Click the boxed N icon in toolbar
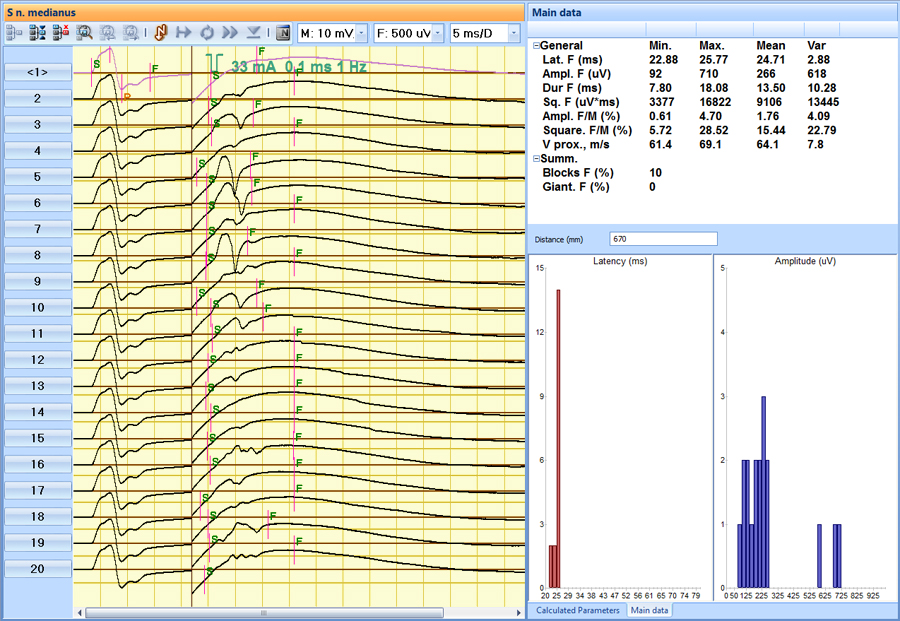This screenshot has height=621, width=900. tap(283, 33)
